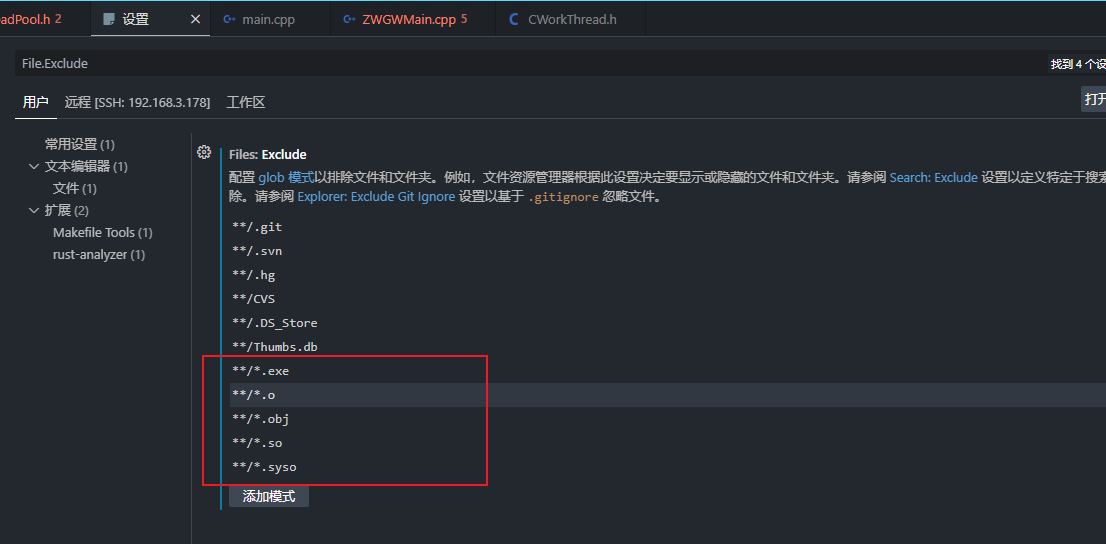Open rust-analyzer settings category

[x=99, y=254]
